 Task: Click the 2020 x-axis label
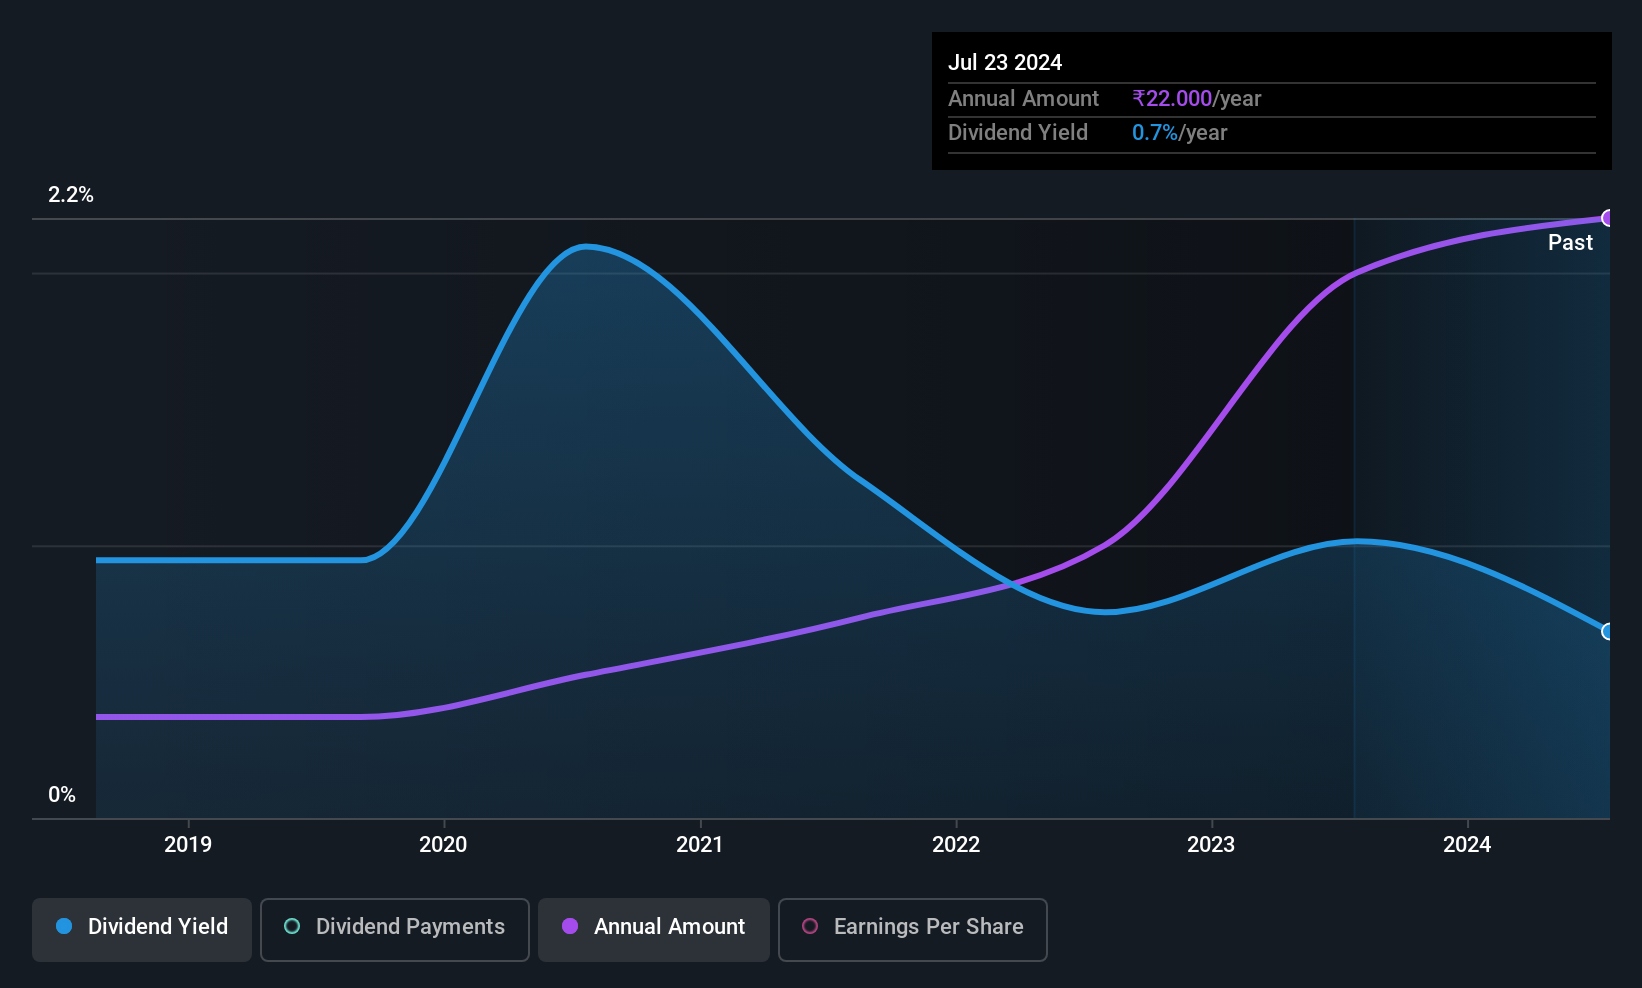tap(443, 845)
